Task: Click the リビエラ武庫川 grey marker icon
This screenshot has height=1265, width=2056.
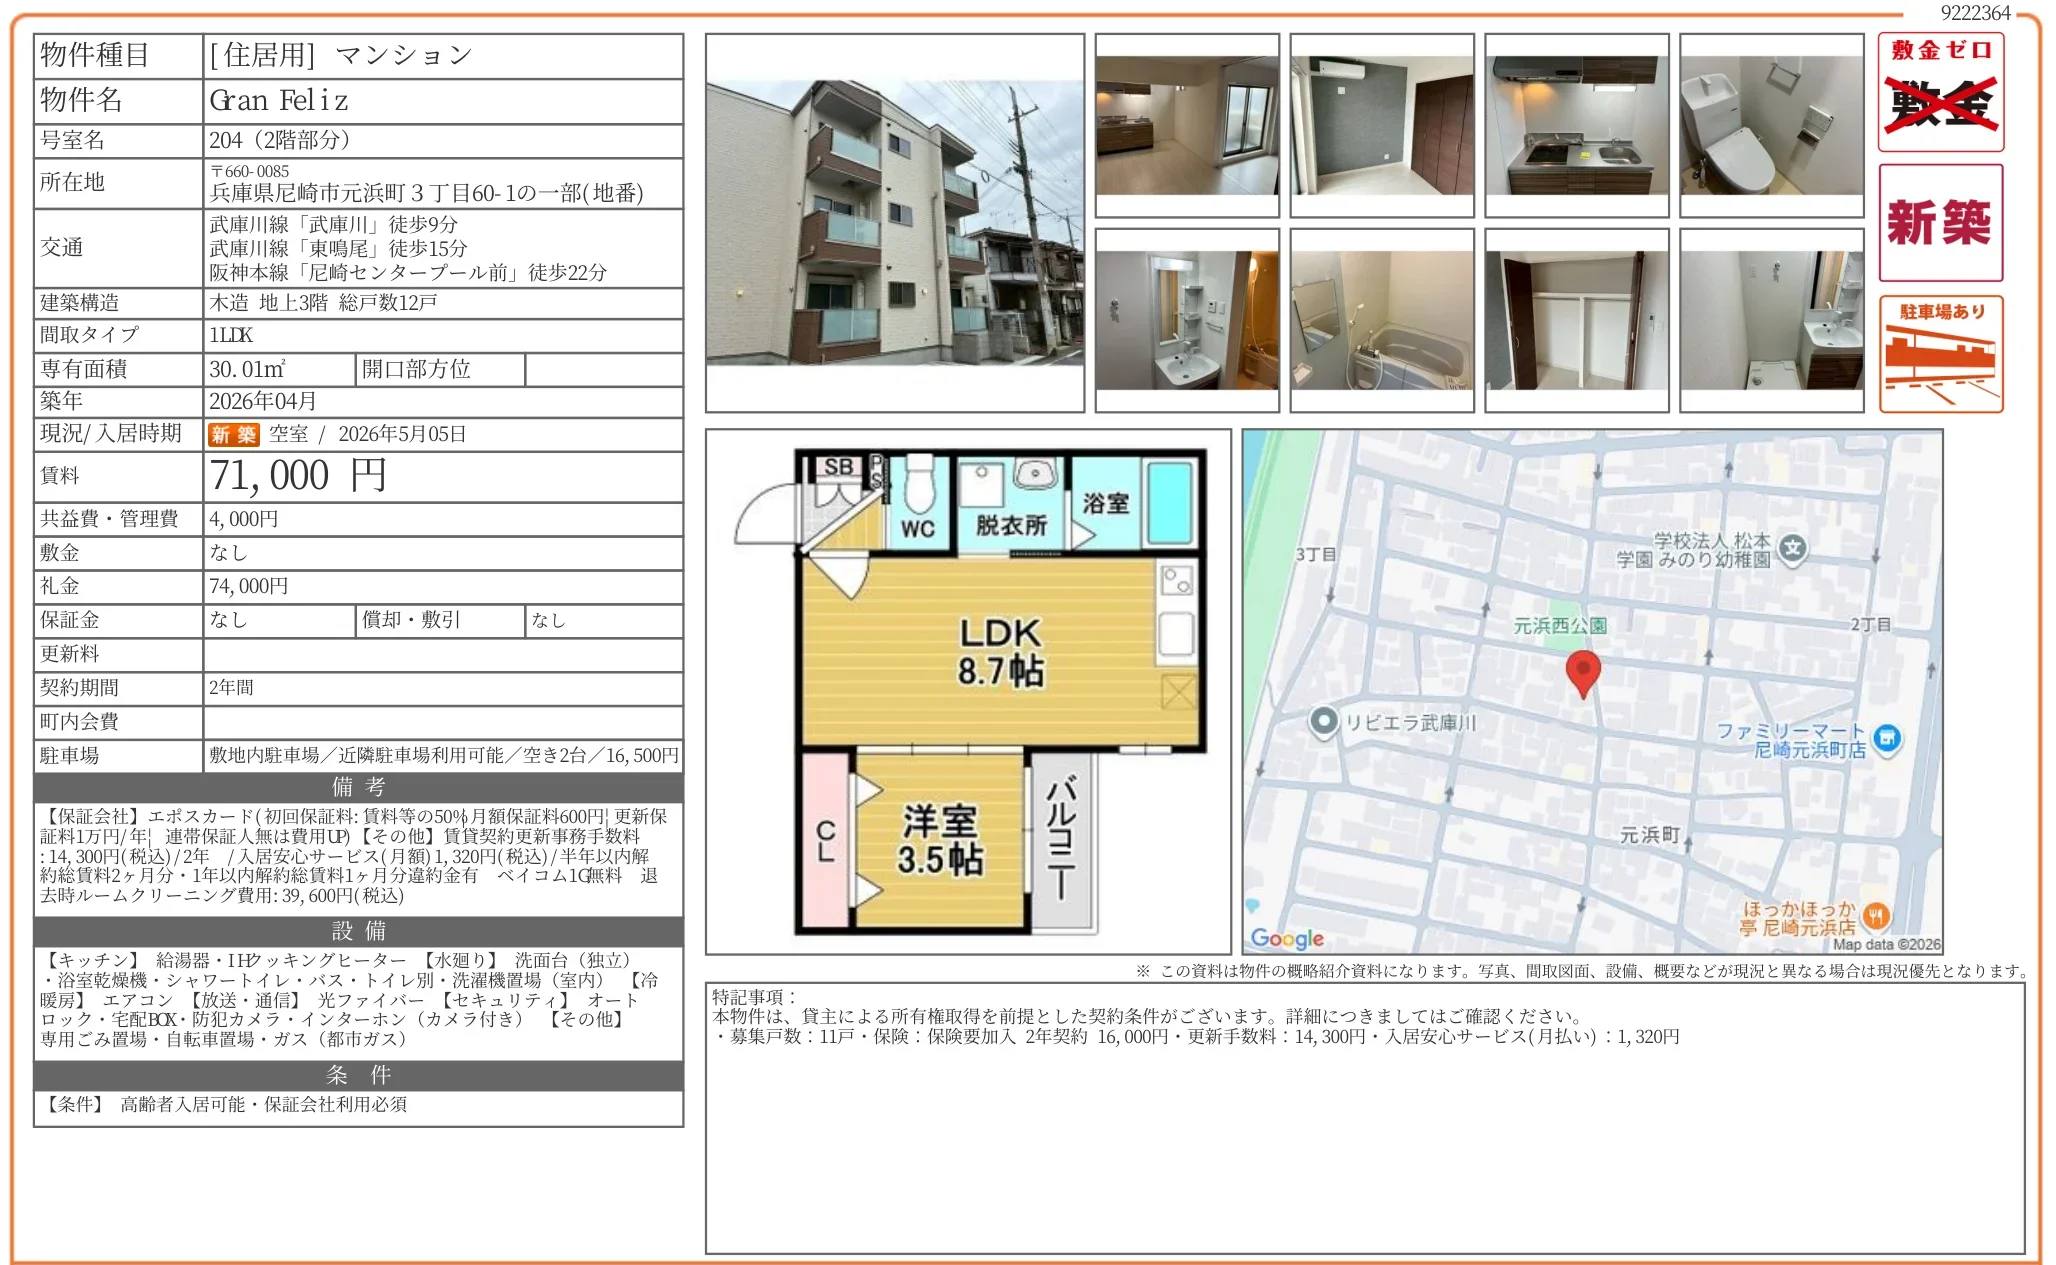Action: point(1323,720)
